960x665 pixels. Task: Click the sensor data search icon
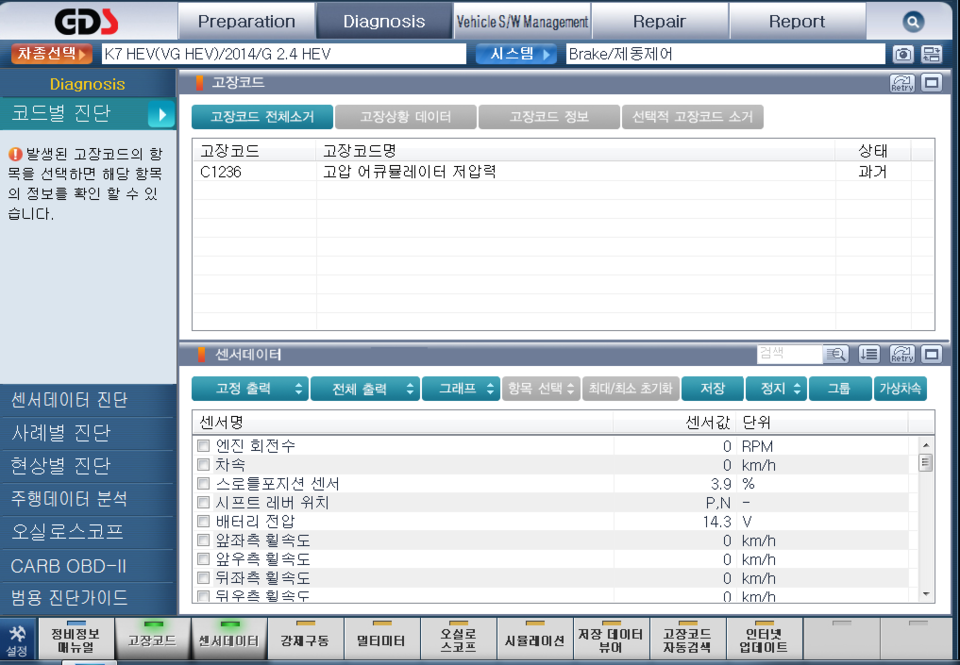tap(836, 354)
